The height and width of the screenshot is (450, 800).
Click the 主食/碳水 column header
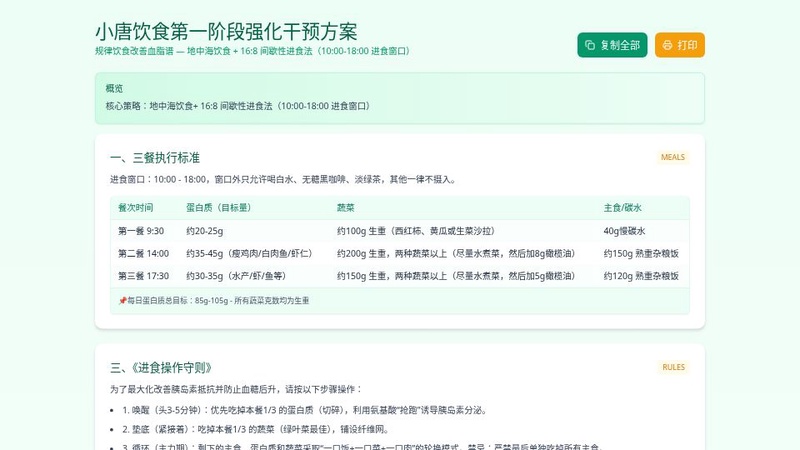tap(622, 208)
